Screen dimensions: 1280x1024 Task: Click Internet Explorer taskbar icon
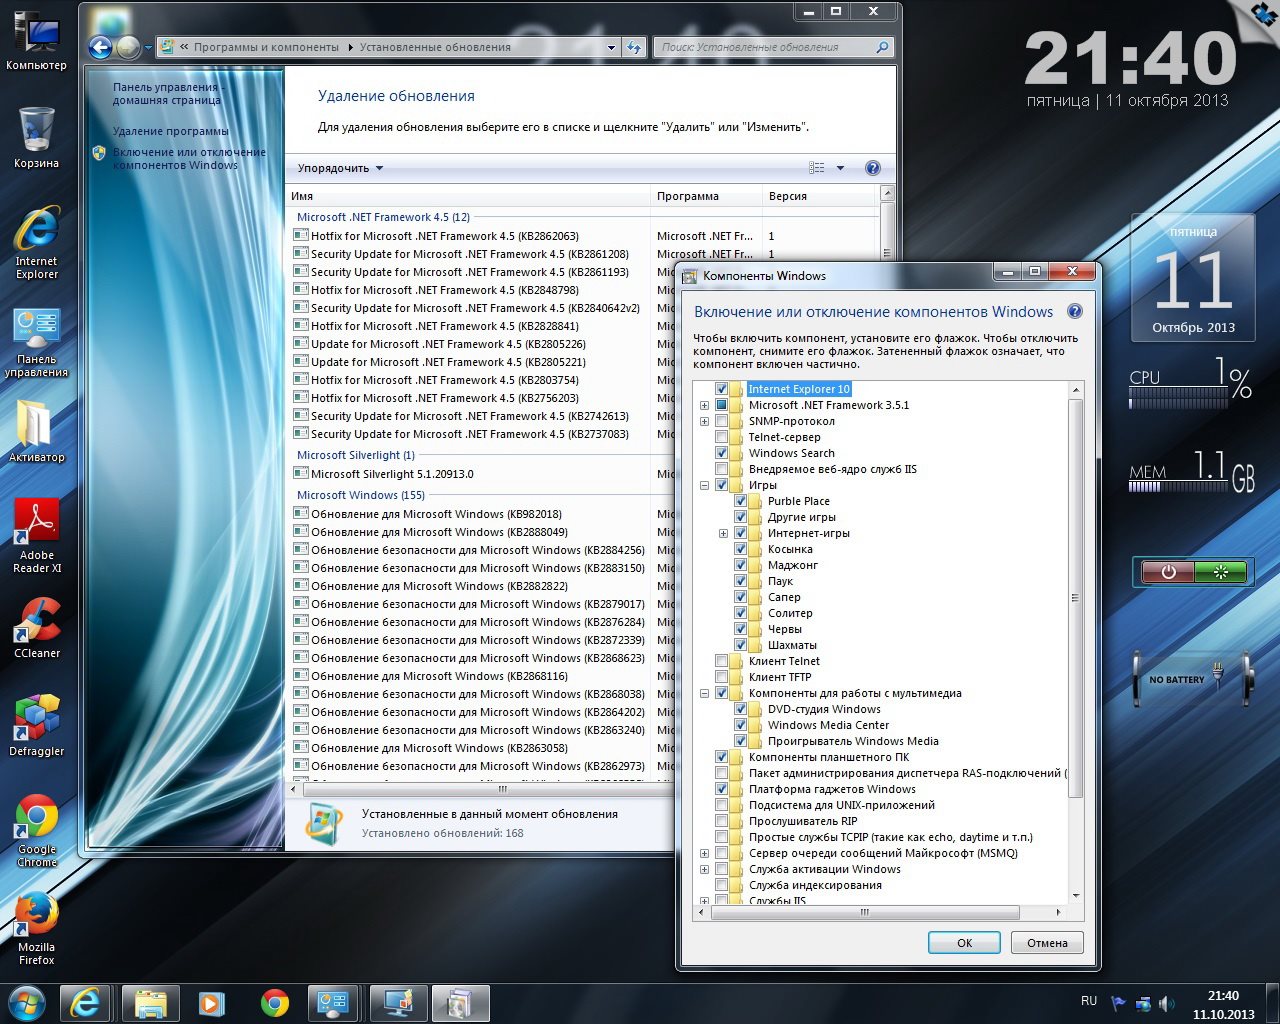coord(86,1003)
